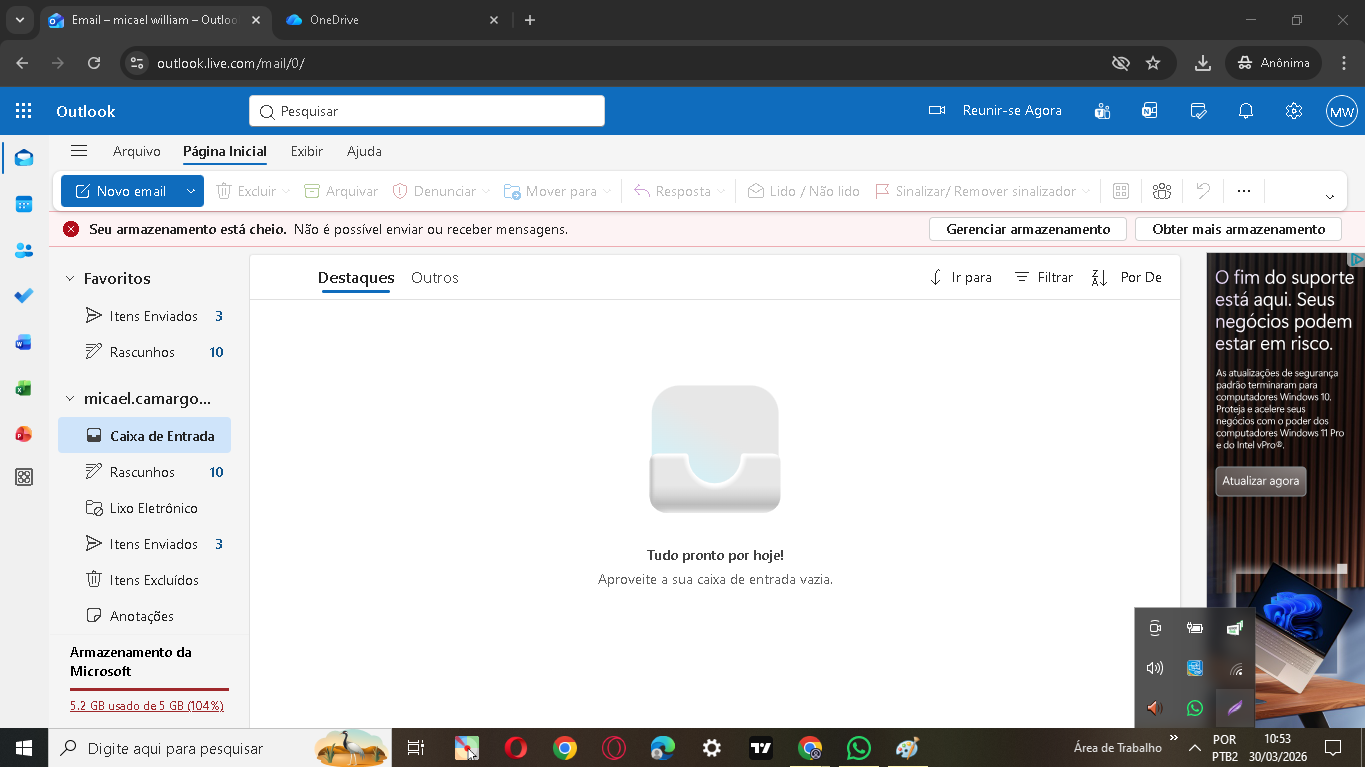Open the More apps icon in left rail
Viewport: 1365px width, 767px height.
coord(24,478)
